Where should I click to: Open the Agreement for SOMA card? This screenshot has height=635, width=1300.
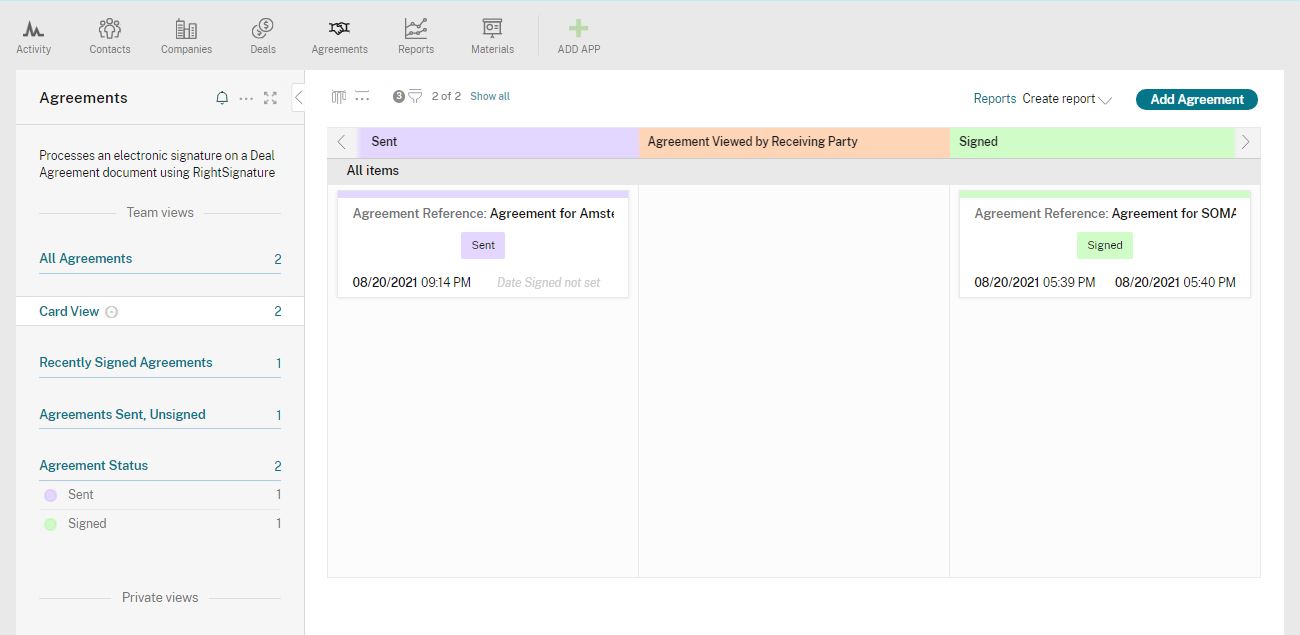pos(1104,244)
